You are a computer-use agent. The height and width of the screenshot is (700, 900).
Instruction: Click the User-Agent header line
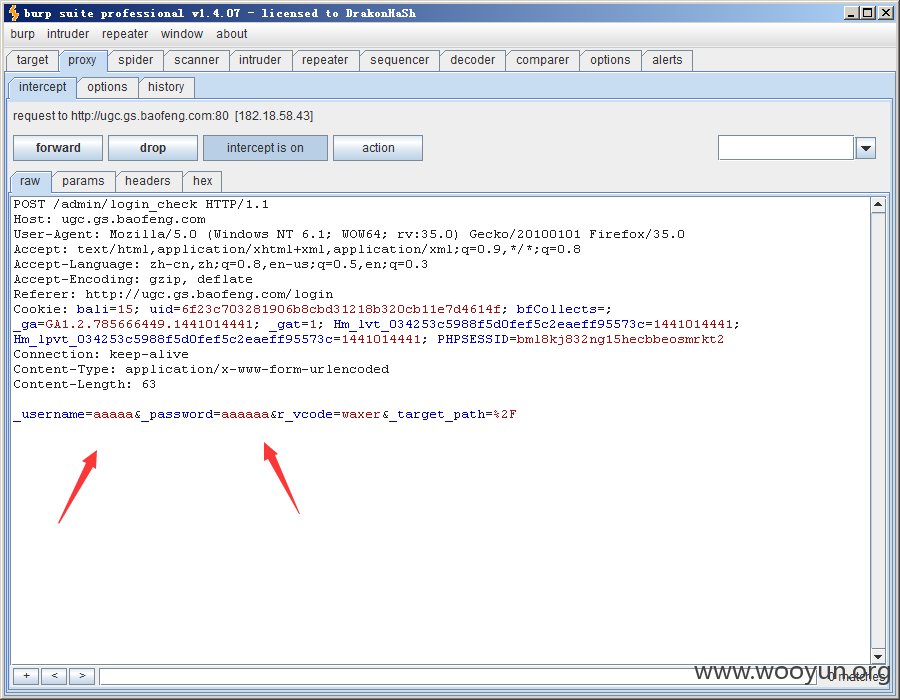click(x=349, y=234)
